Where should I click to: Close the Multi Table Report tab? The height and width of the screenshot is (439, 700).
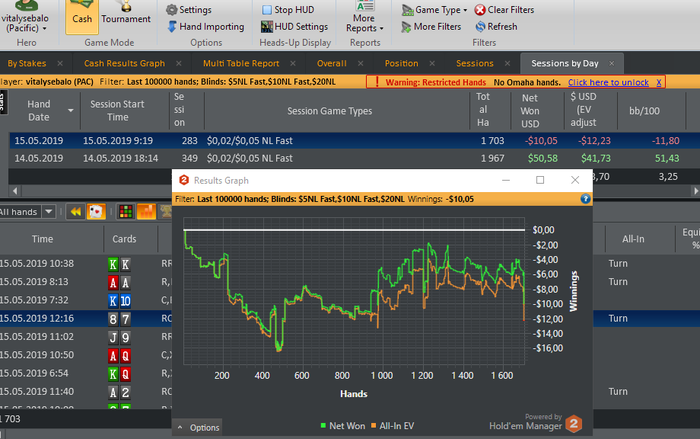click(293, 63)
